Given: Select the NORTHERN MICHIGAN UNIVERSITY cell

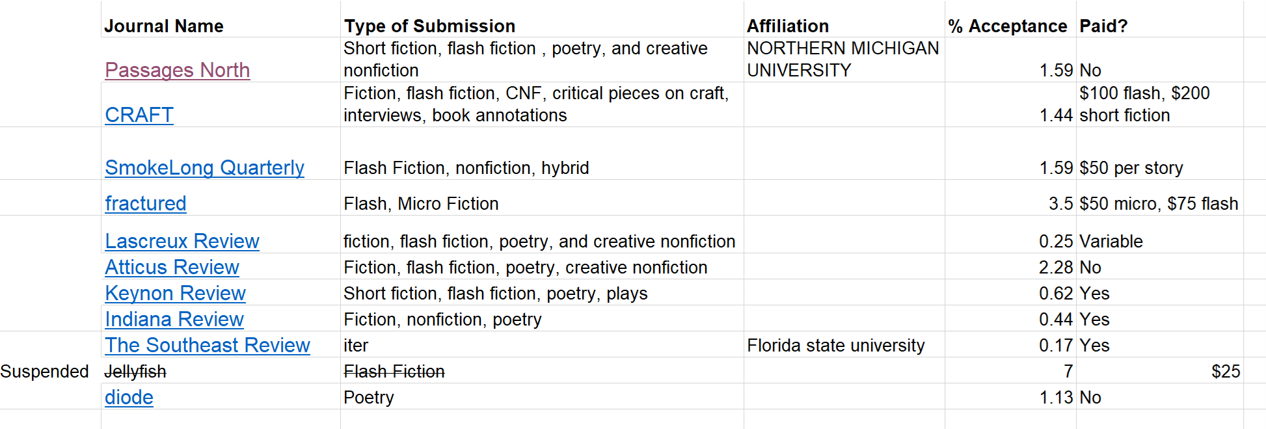Looking at the screenshot, I should point(844,60).
